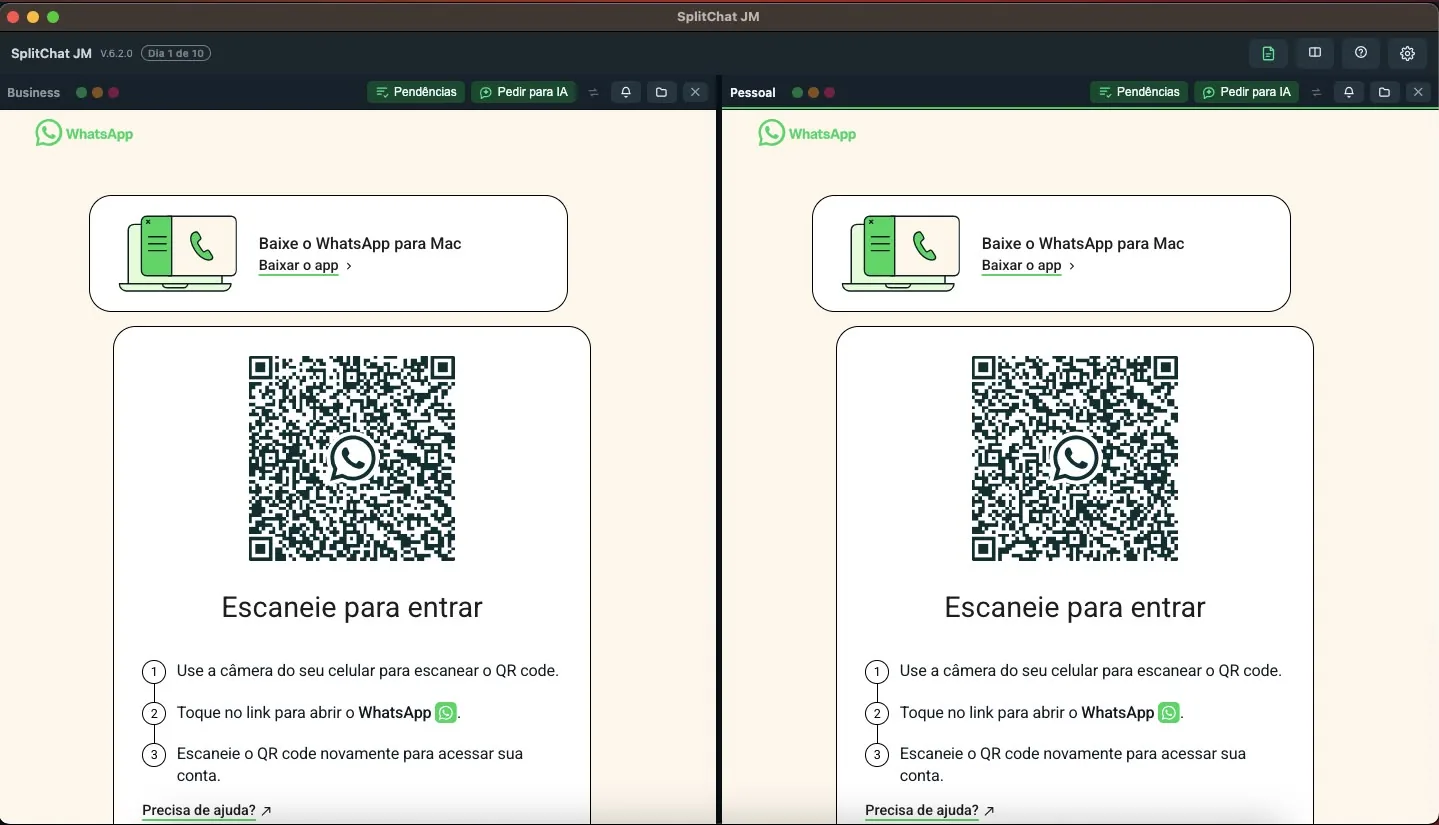Viewport: 1439px width, 825px height.
Task: Open the settings gear icon
Action: point(1407,53)
